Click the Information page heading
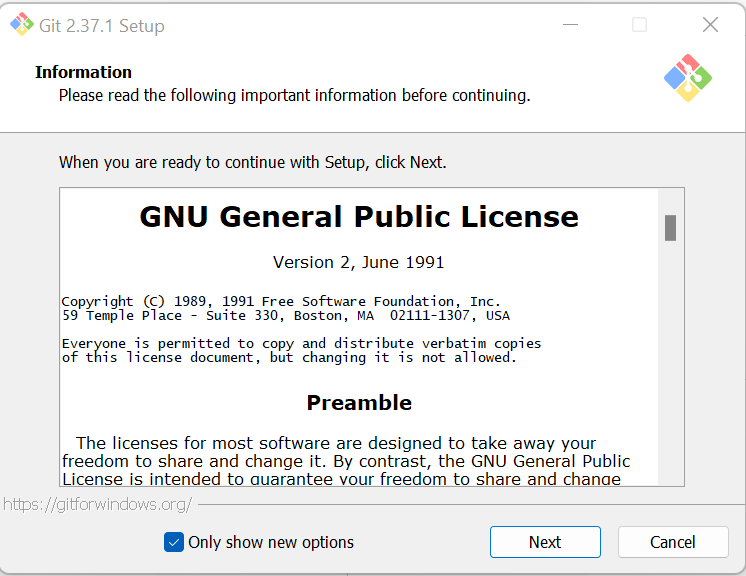Viewport: 746px width, 576px height. [83, 72]
